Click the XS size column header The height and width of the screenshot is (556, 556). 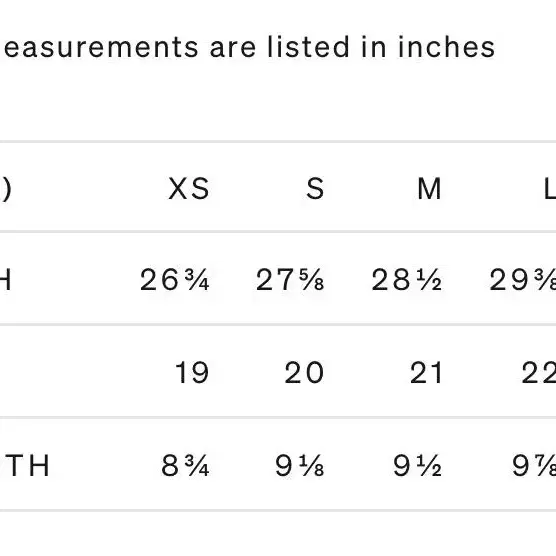[x=189, y=189]
